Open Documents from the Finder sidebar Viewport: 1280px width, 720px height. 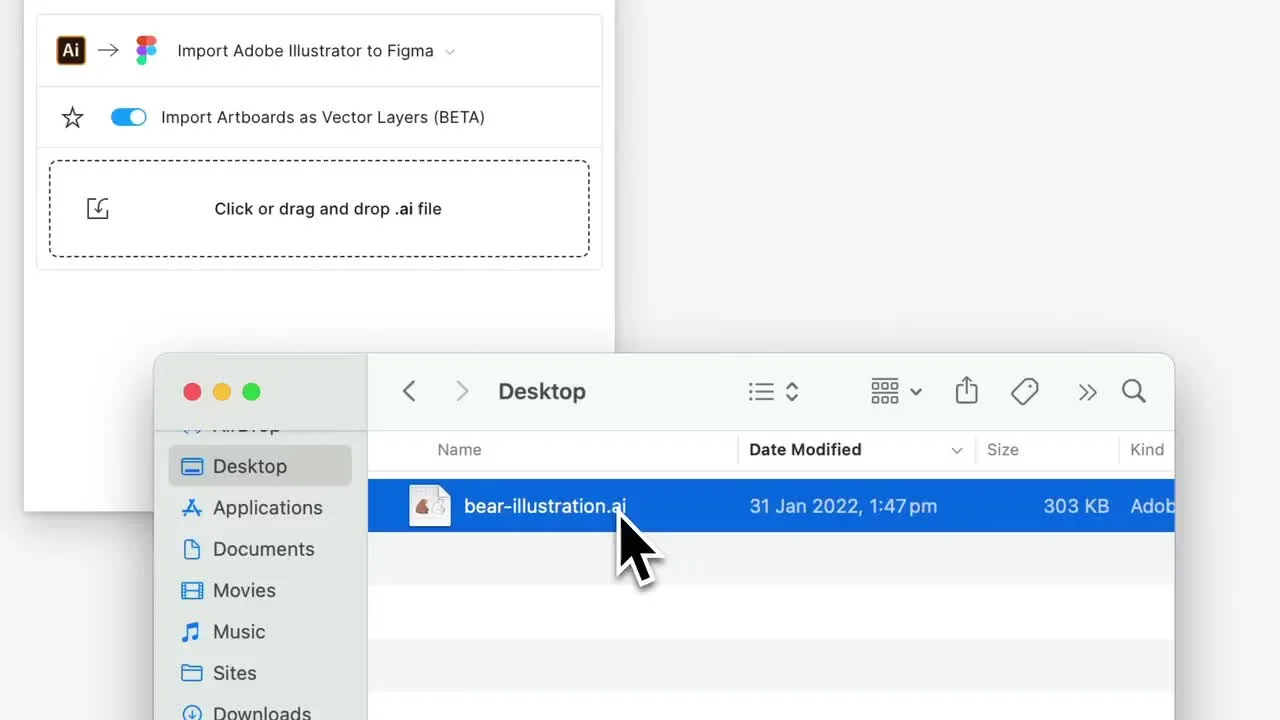[263, 549]
